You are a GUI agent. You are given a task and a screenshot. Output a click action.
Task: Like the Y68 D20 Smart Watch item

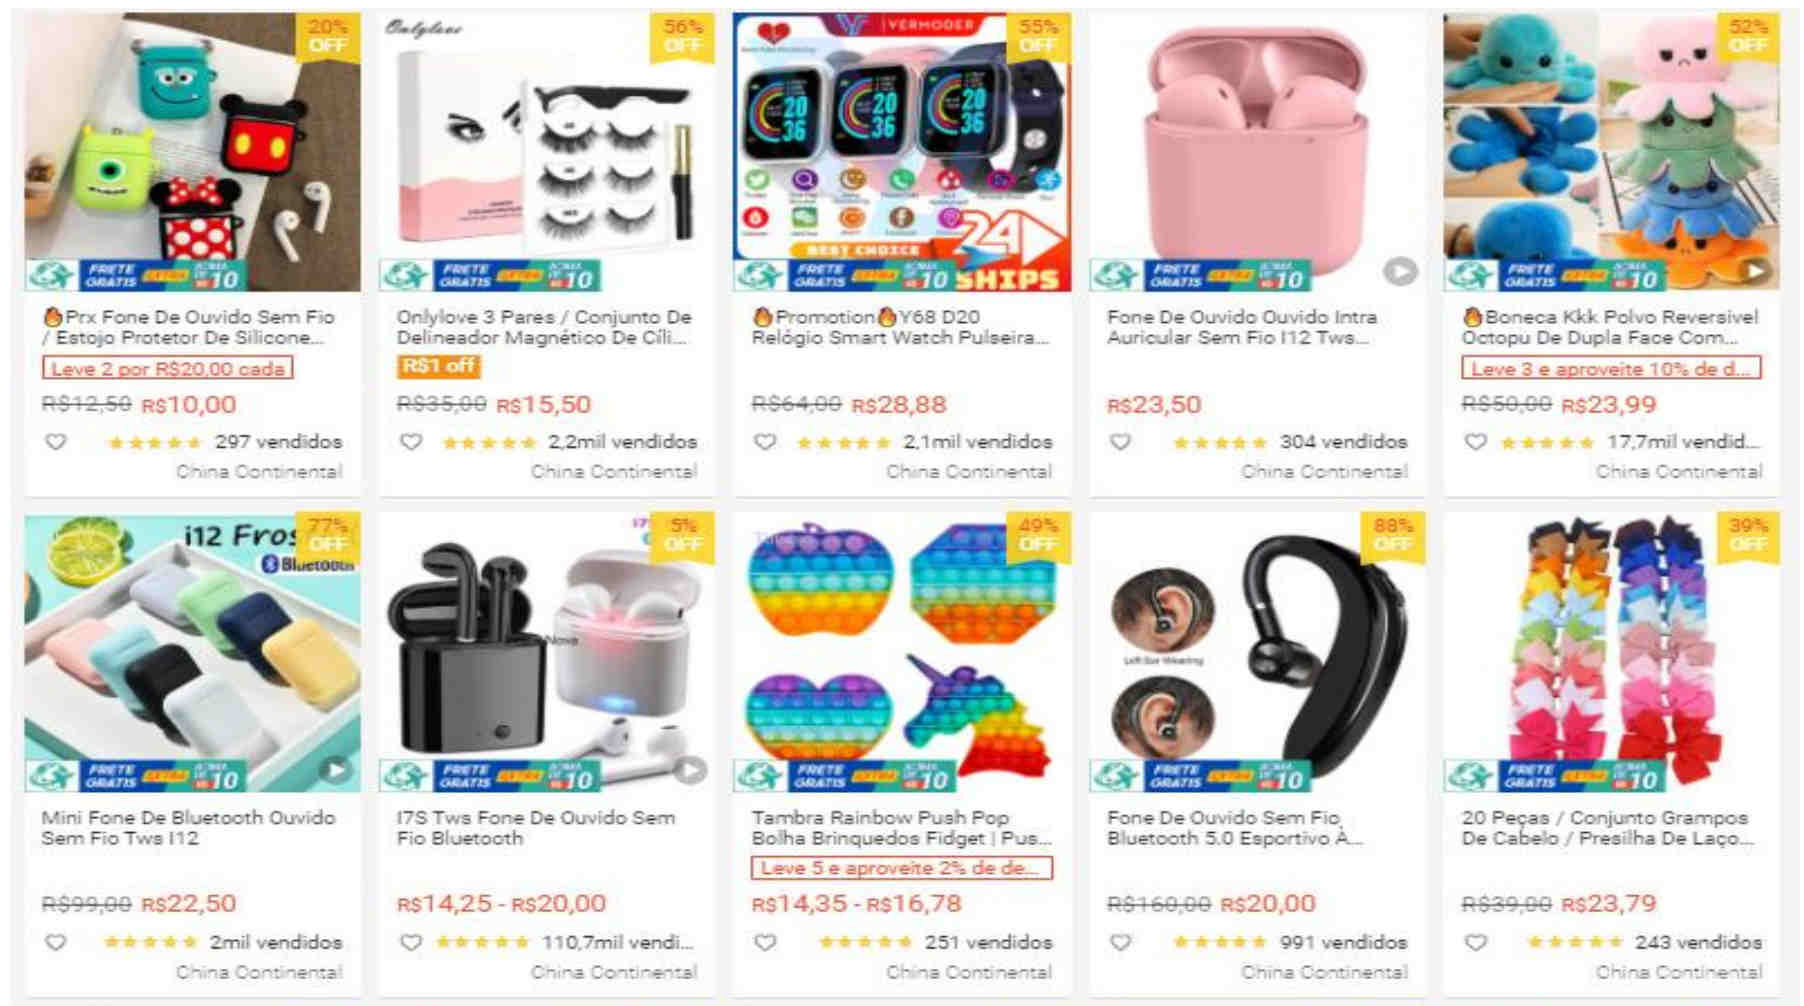click(x=765, y=441)
